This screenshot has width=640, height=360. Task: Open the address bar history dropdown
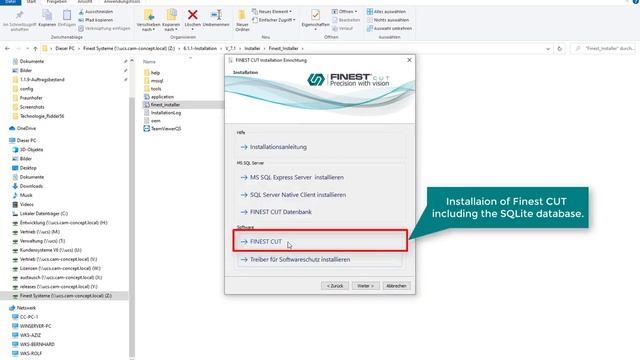coord(548,49)
